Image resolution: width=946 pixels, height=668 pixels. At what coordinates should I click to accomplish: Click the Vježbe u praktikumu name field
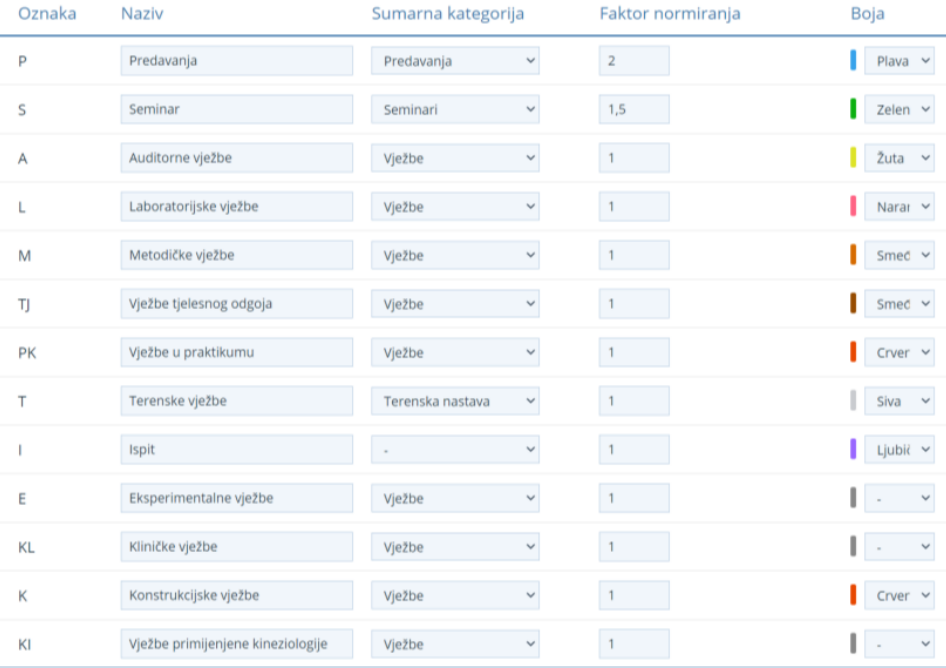tap(236, 352)
